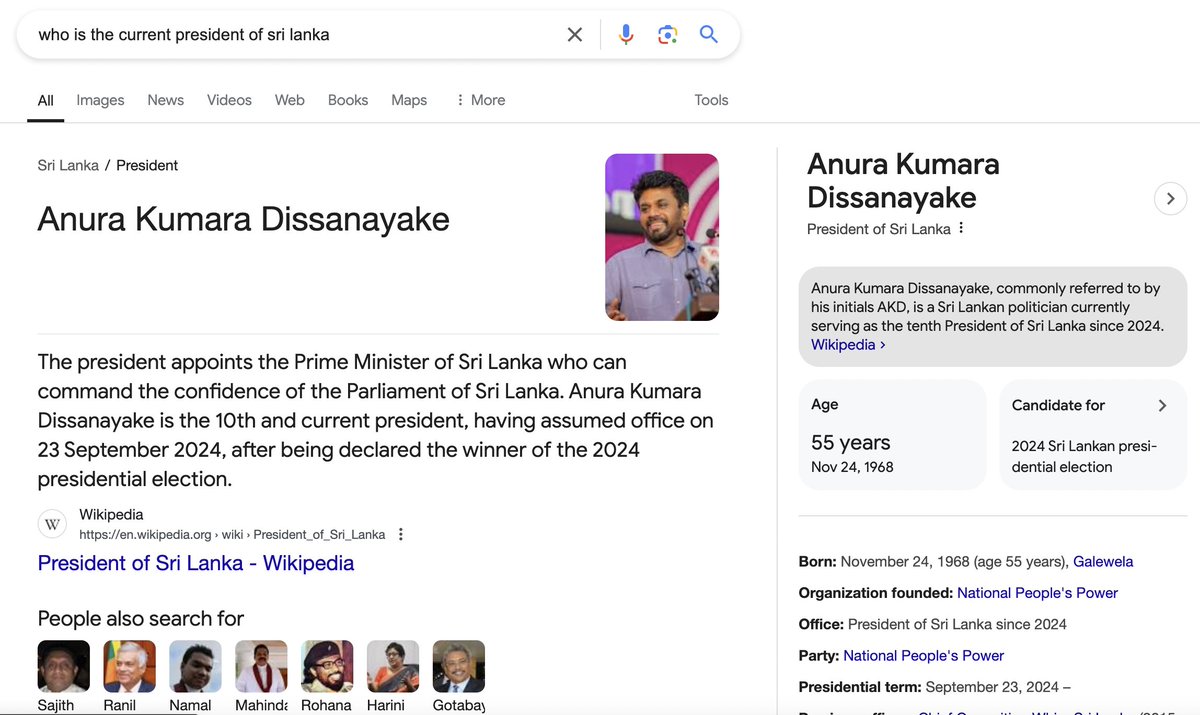Switch to the Web tab
1200x715 pixels.
(x=290, y=100)
